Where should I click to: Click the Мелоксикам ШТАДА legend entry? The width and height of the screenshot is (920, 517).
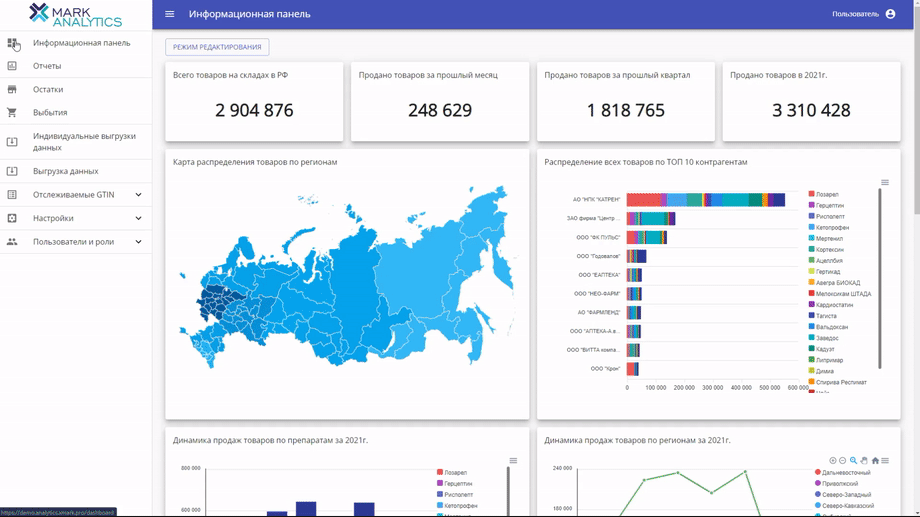click(840, 293)
